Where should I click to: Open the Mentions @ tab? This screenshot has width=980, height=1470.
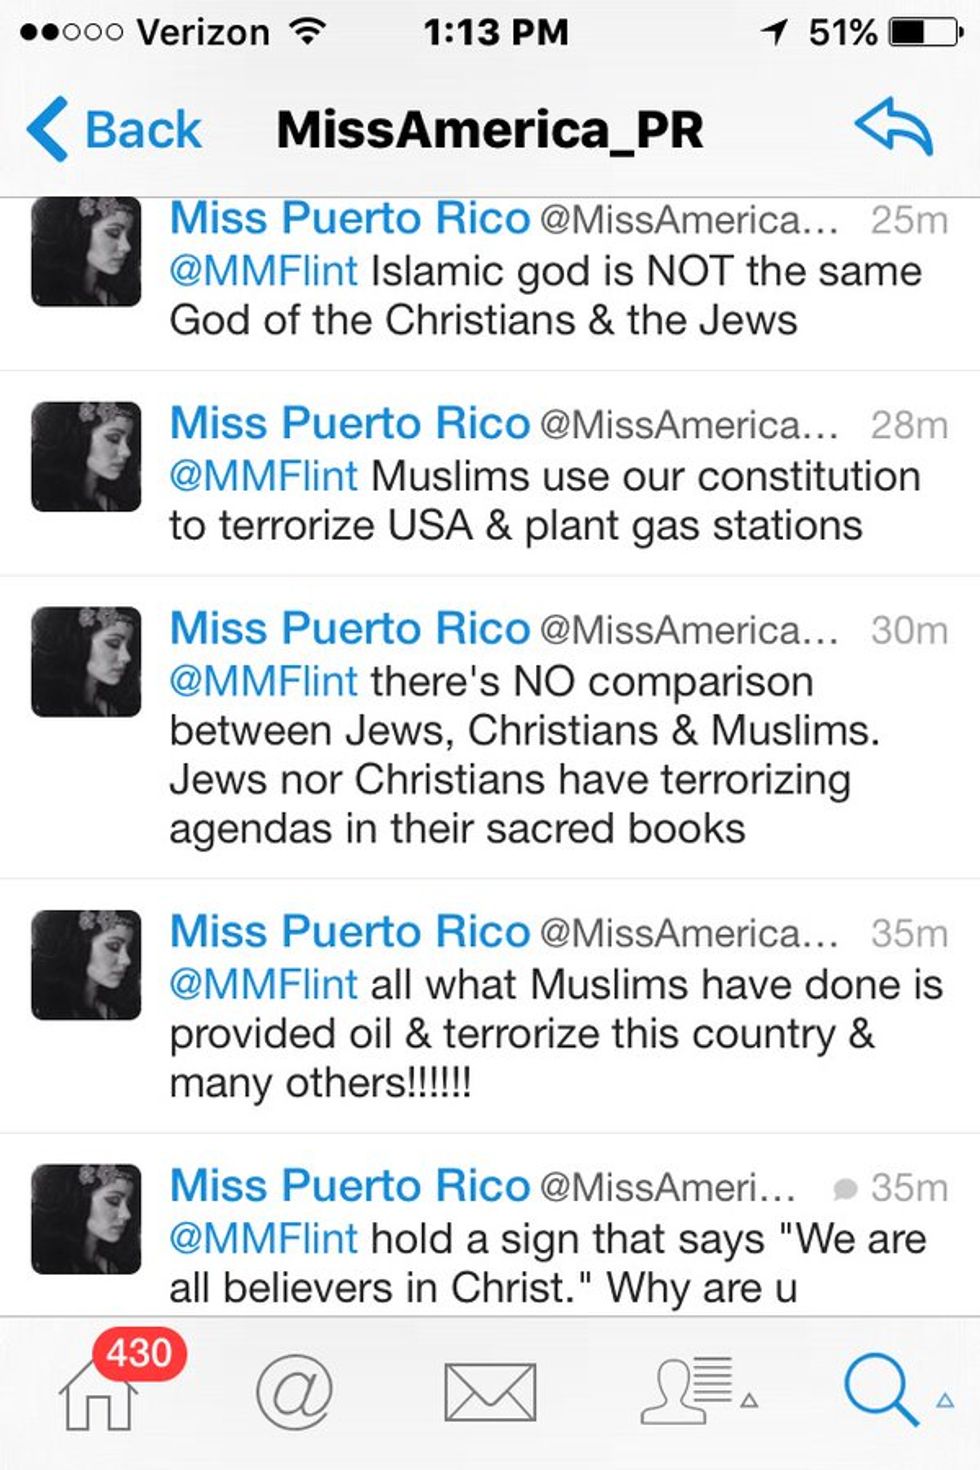(294, 1392)
